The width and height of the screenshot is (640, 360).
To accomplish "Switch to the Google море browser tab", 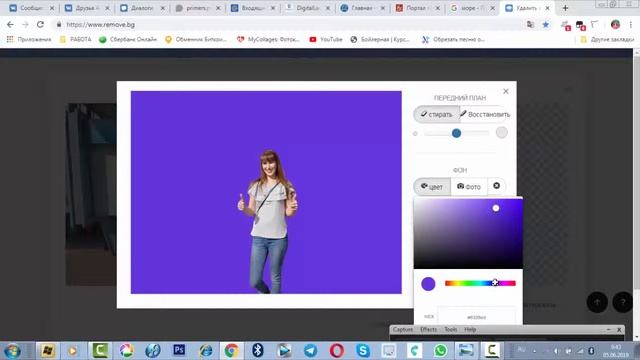I will (x=473, y=8).
